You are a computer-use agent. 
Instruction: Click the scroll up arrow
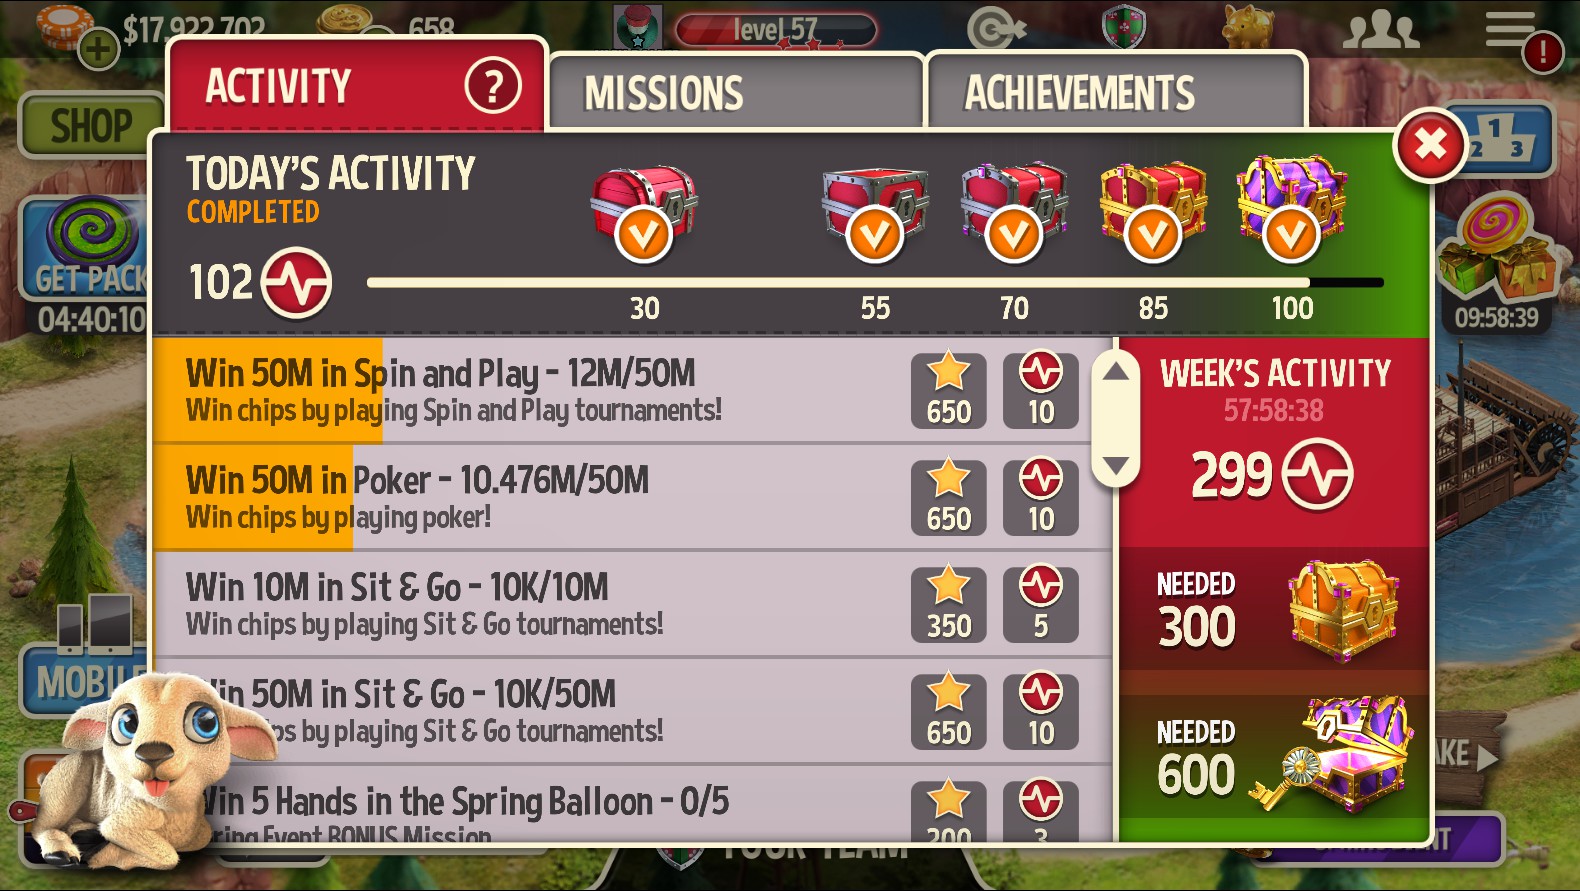(1116, 372)
